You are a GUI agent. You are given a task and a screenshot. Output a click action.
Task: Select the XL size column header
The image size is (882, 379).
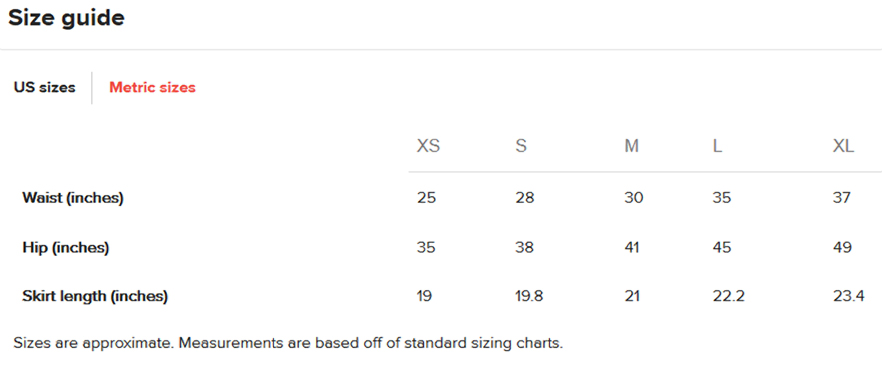point(843,146)
